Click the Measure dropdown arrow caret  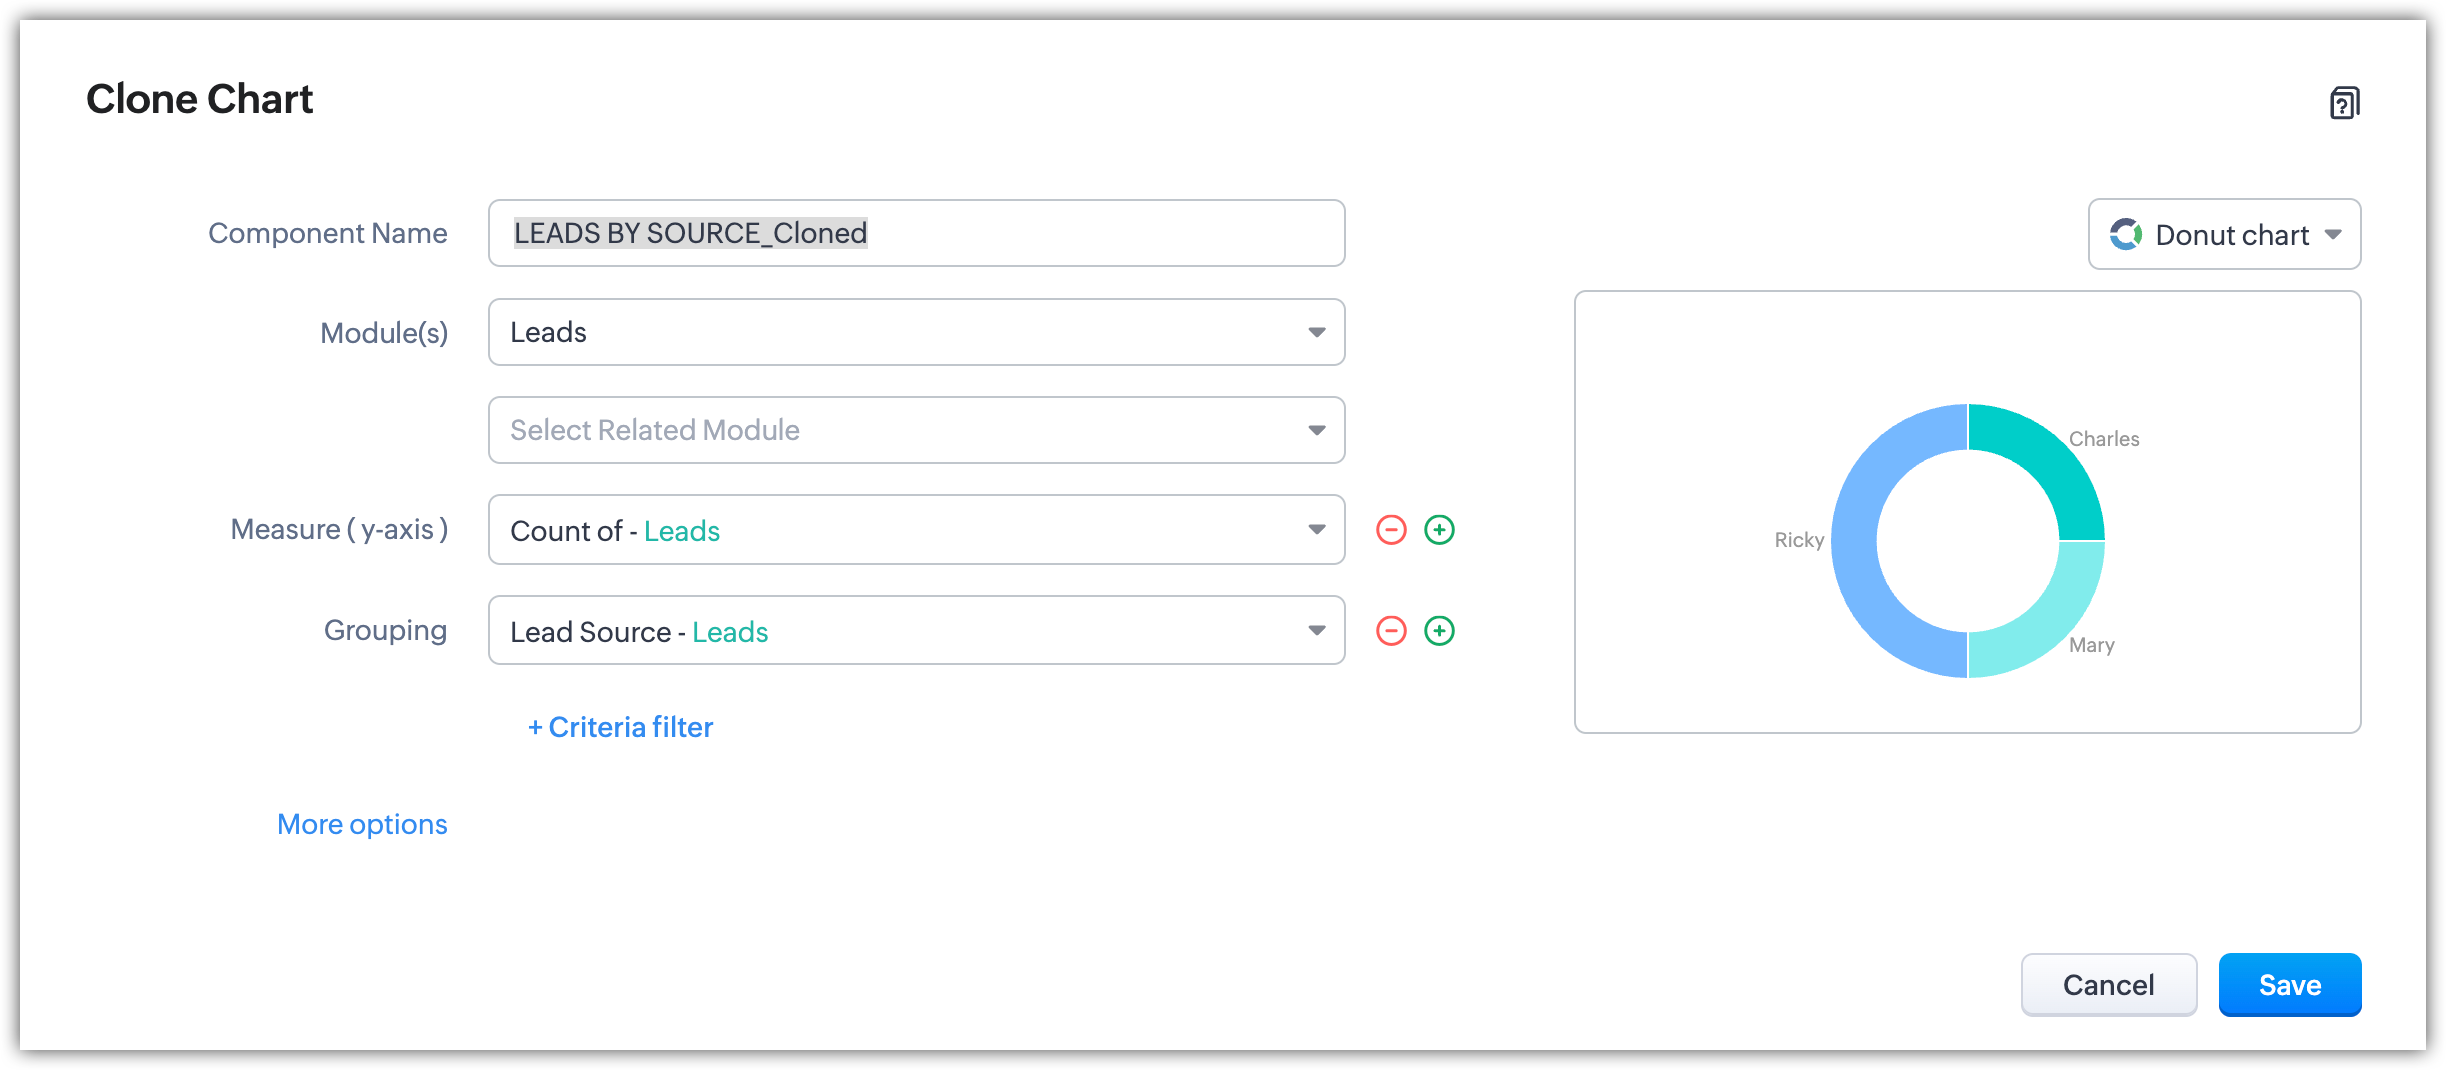(x=1316, y=530)
